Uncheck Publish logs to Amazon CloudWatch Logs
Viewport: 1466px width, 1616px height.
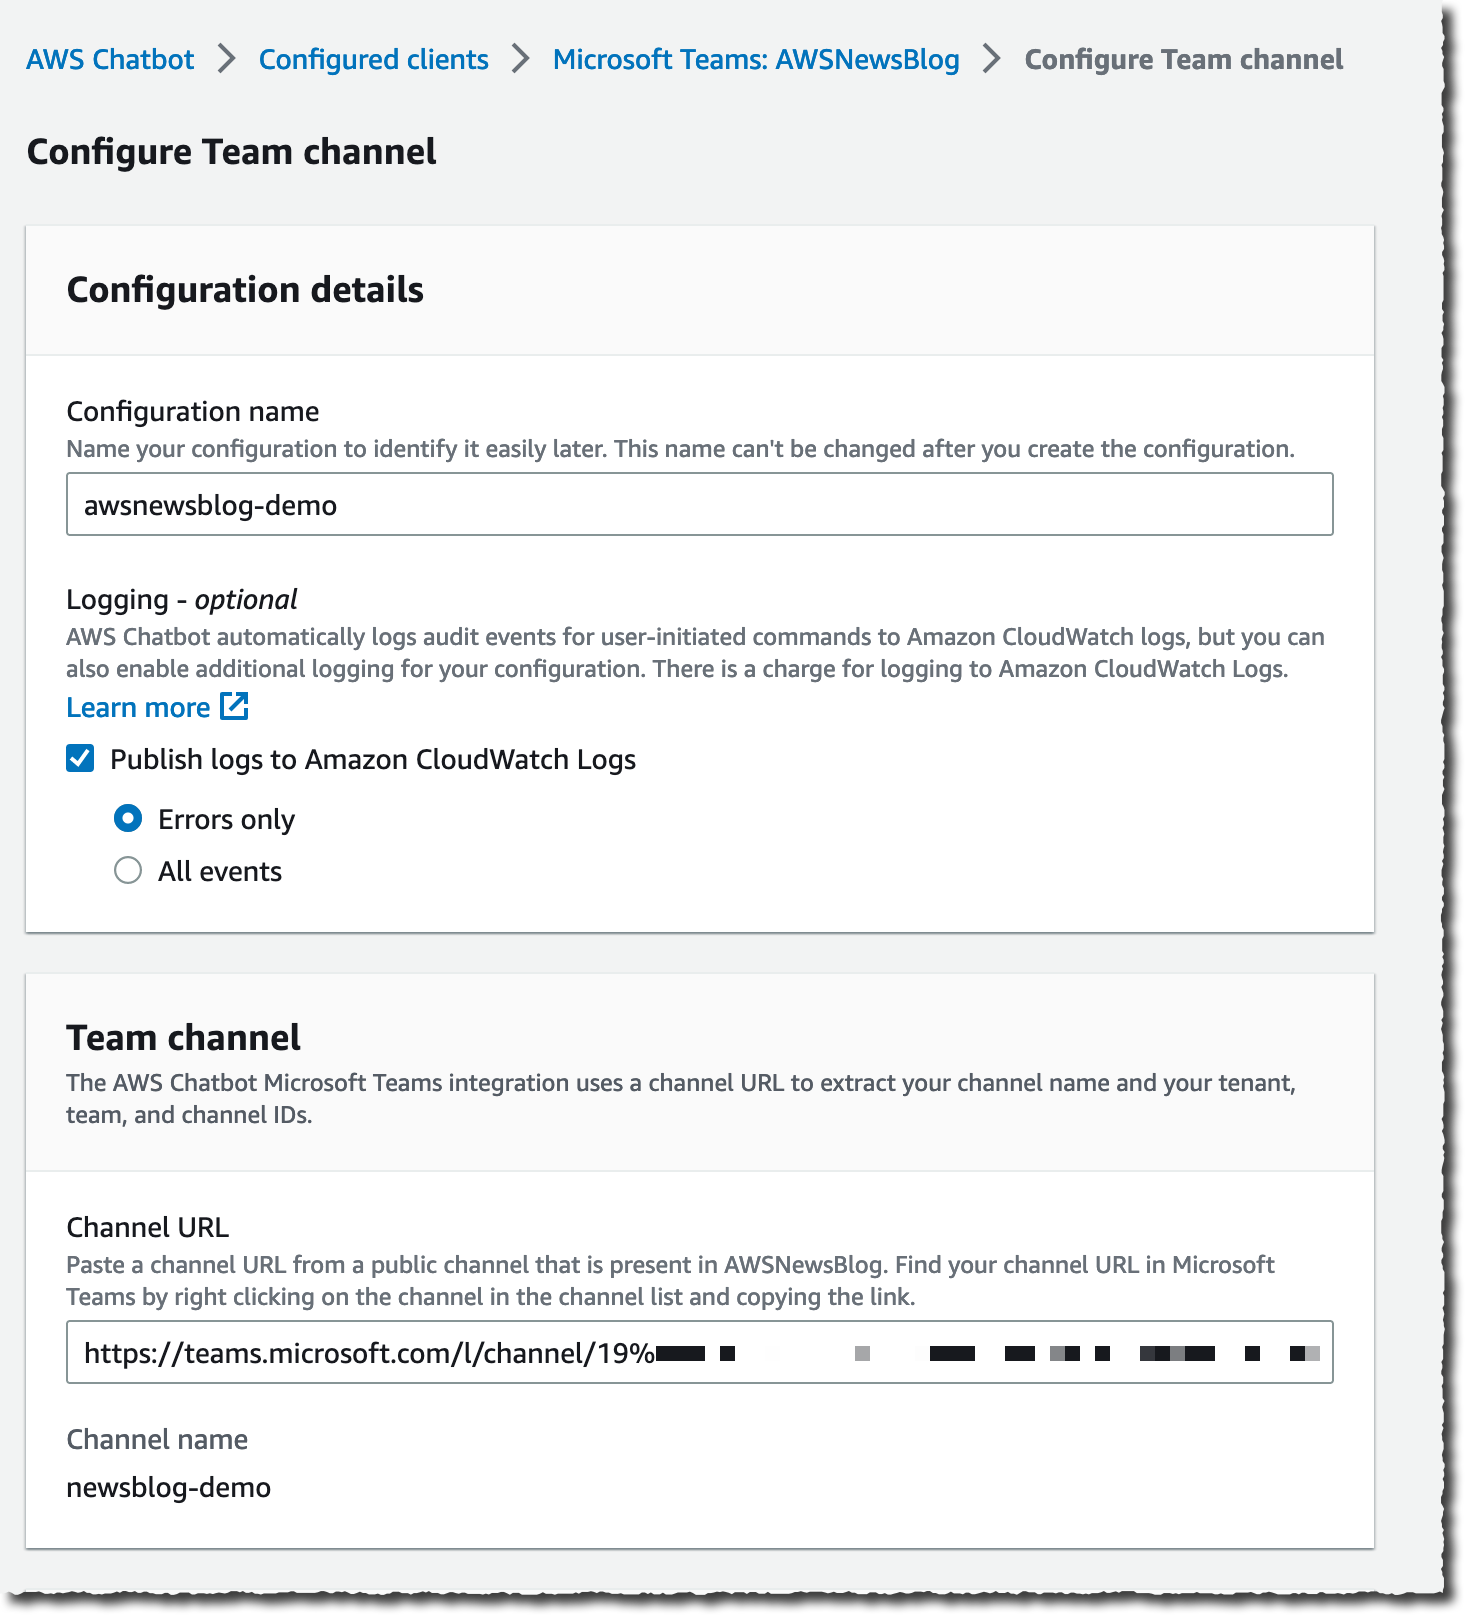(79, 759)
